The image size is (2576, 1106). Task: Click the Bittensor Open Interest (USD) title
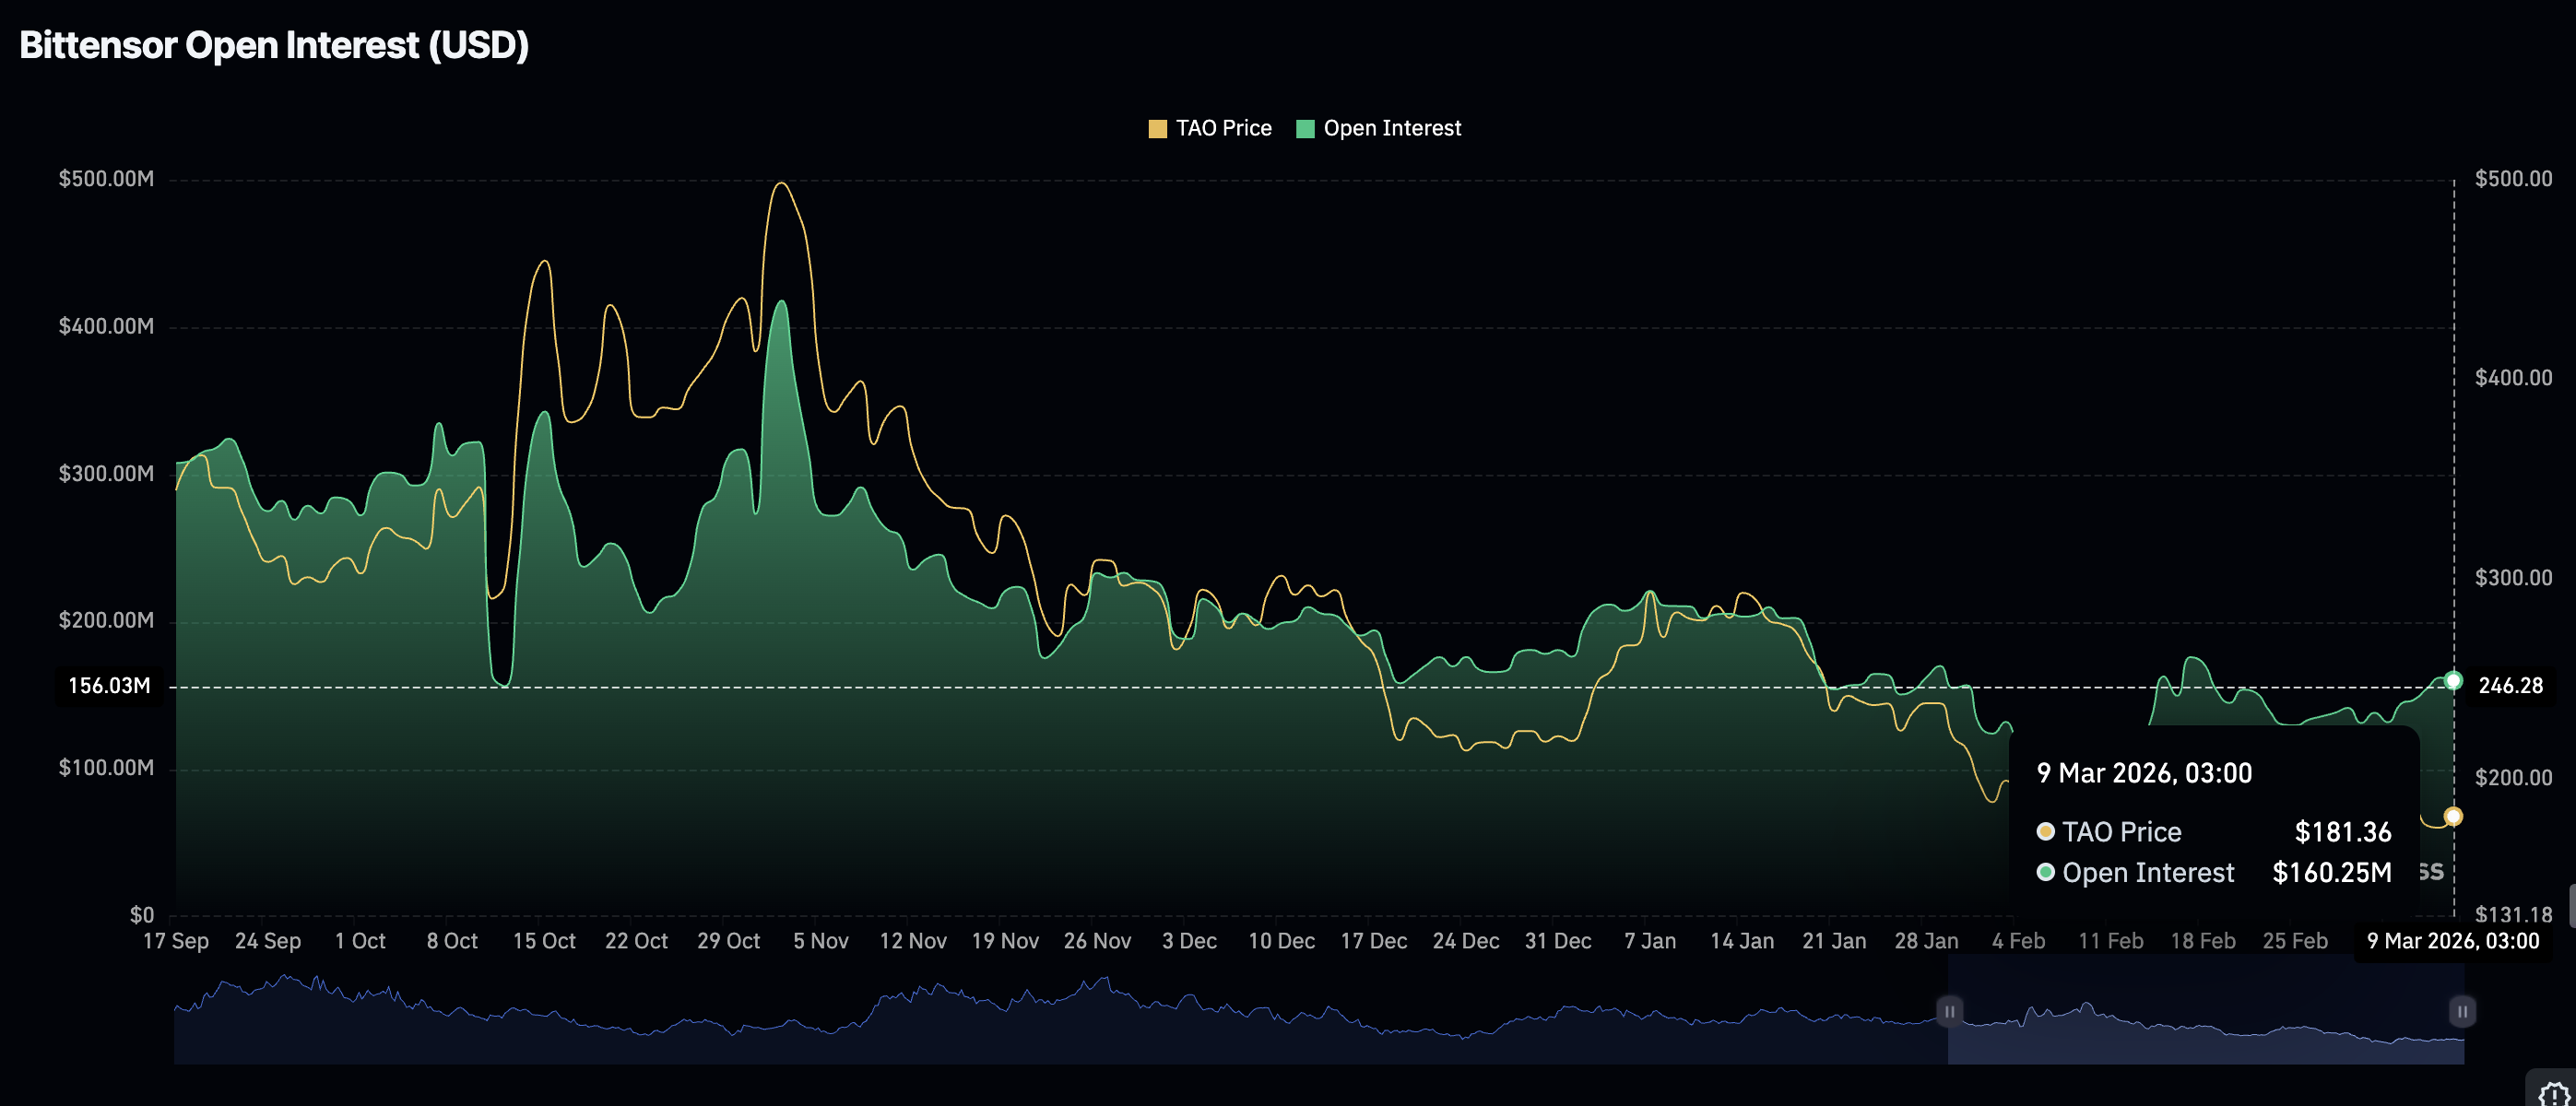274,45
